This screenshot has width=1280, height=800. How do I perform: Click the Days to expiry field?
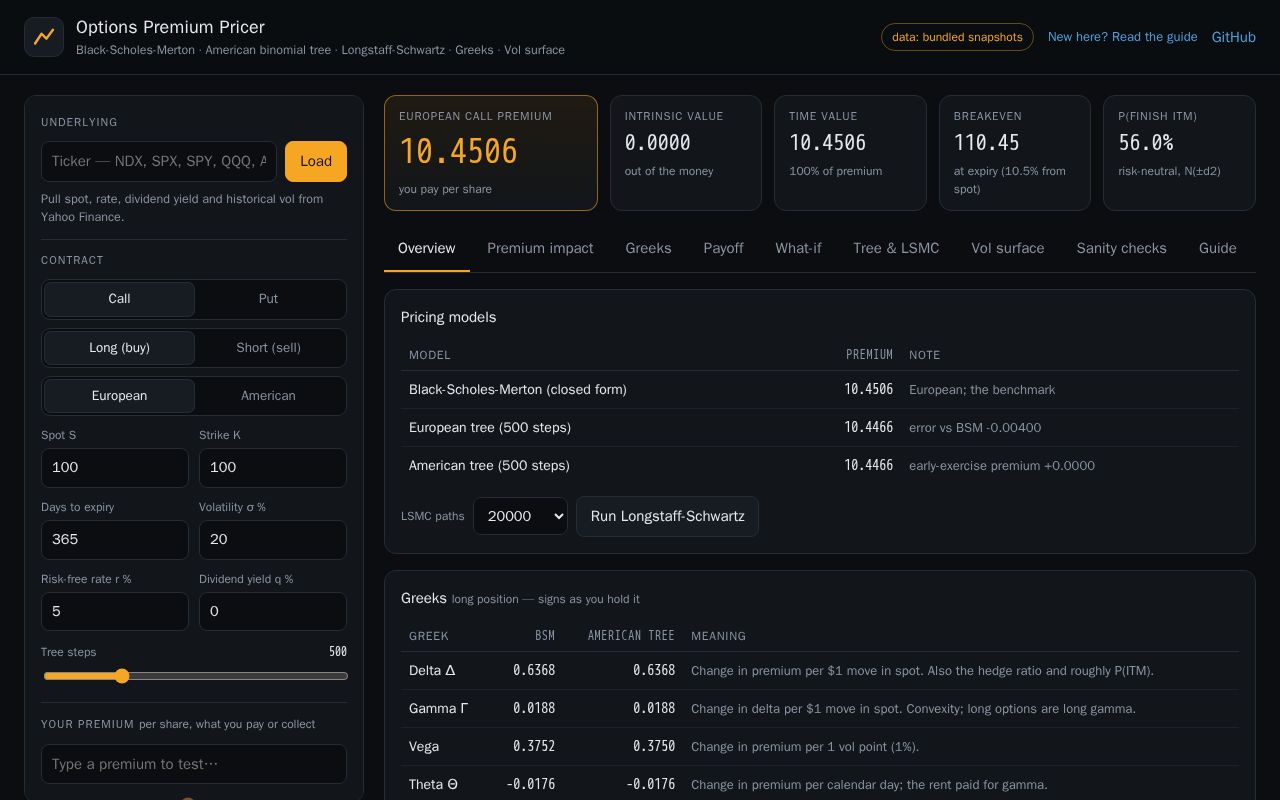[x=115, y=540]
